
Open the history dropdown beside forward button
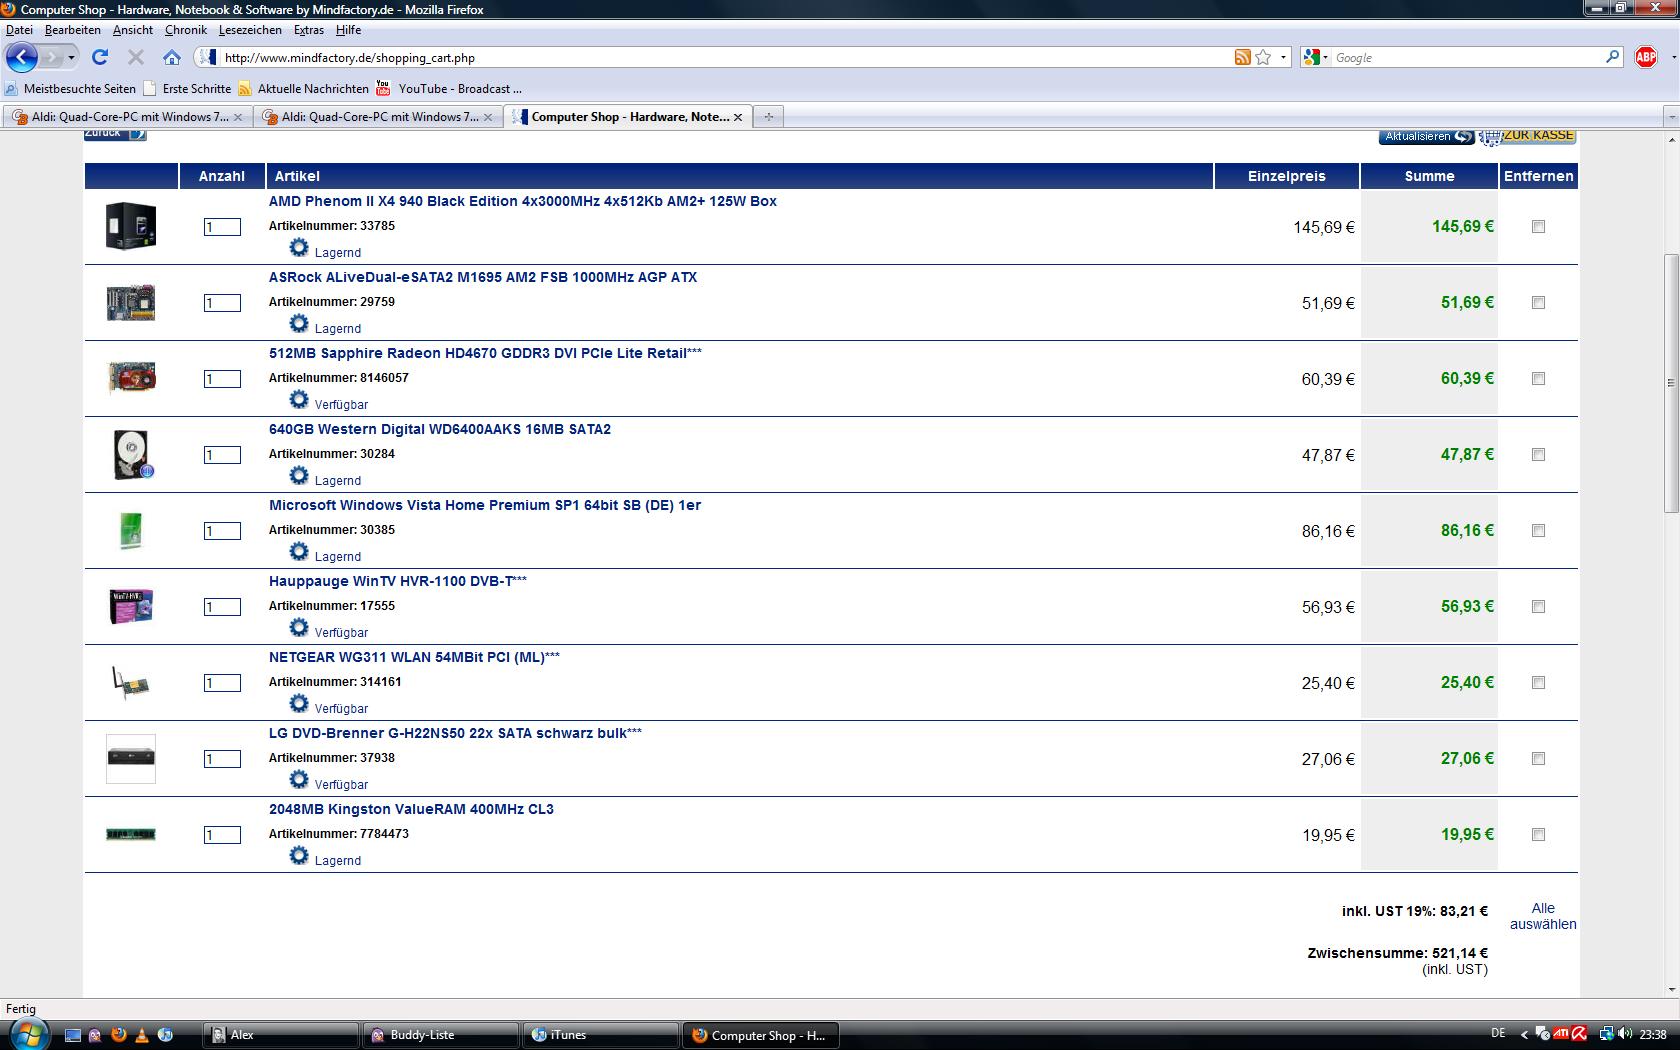71,57
